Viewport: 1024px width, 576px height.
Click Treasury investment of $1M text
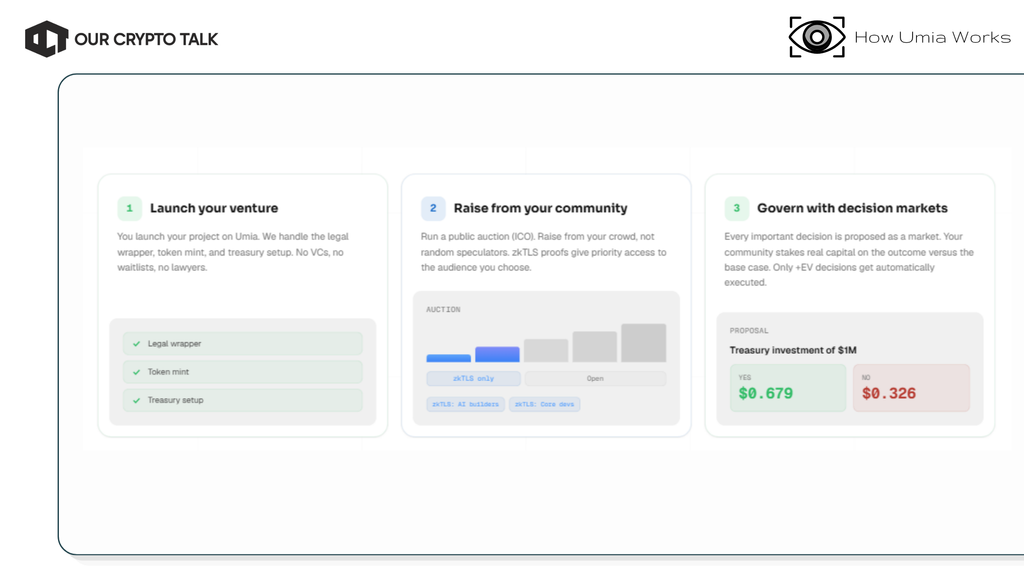(x=793, y=350)
